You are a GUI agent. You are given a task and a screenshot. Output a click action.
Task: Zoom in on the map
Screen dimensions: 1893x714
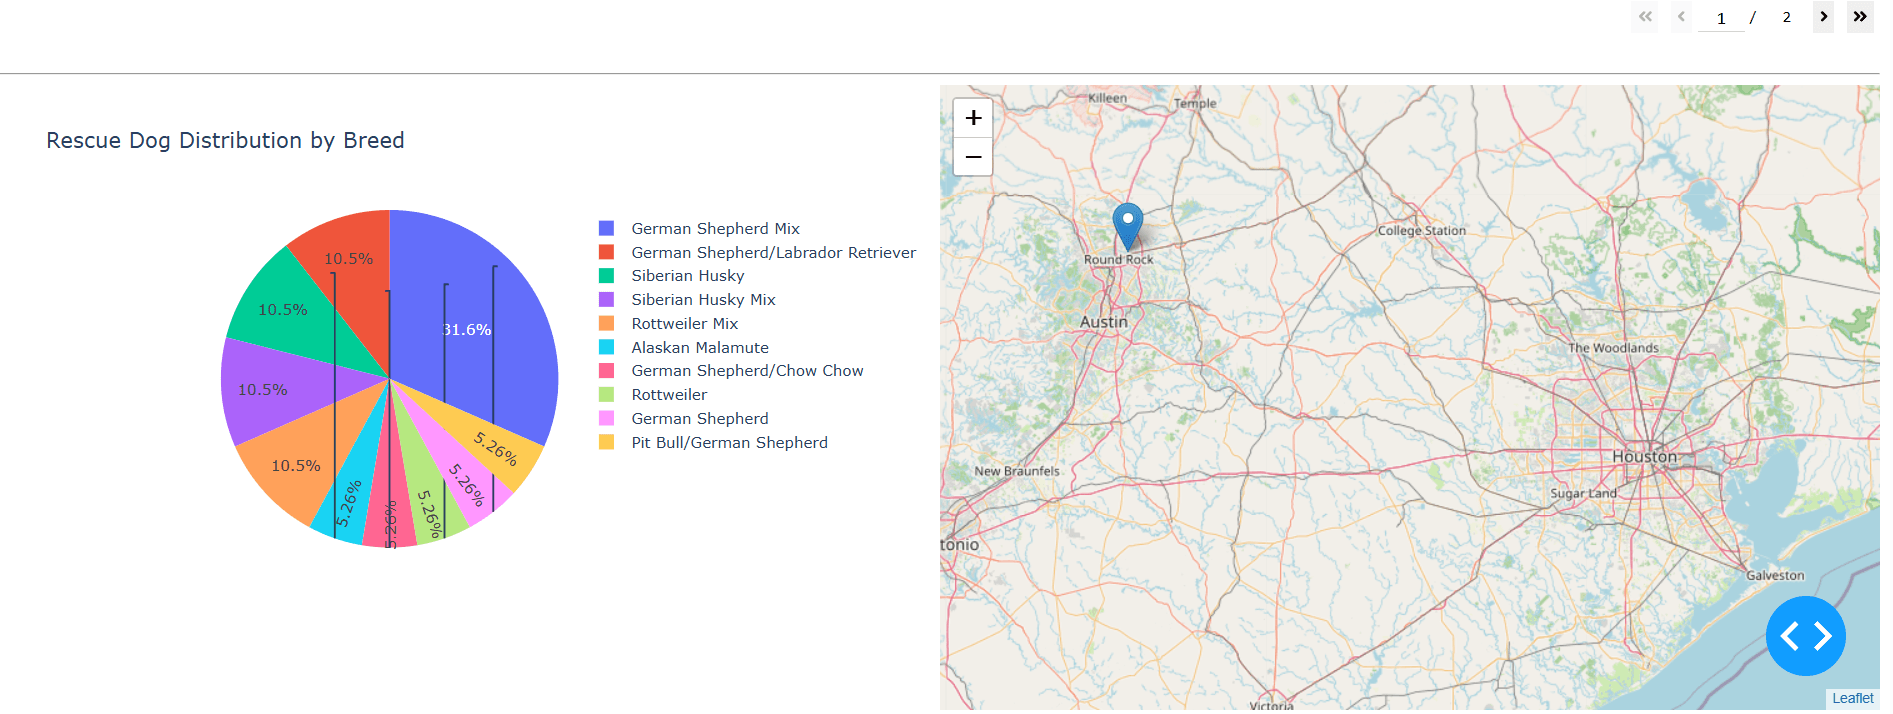coord(973,118)
